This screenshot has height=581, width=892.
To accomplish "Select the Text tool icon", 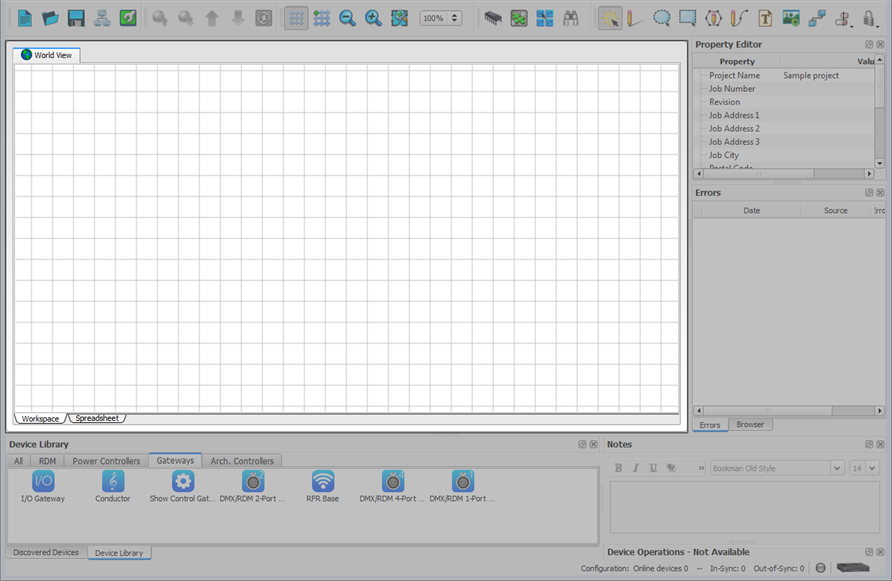I will 765,18.
